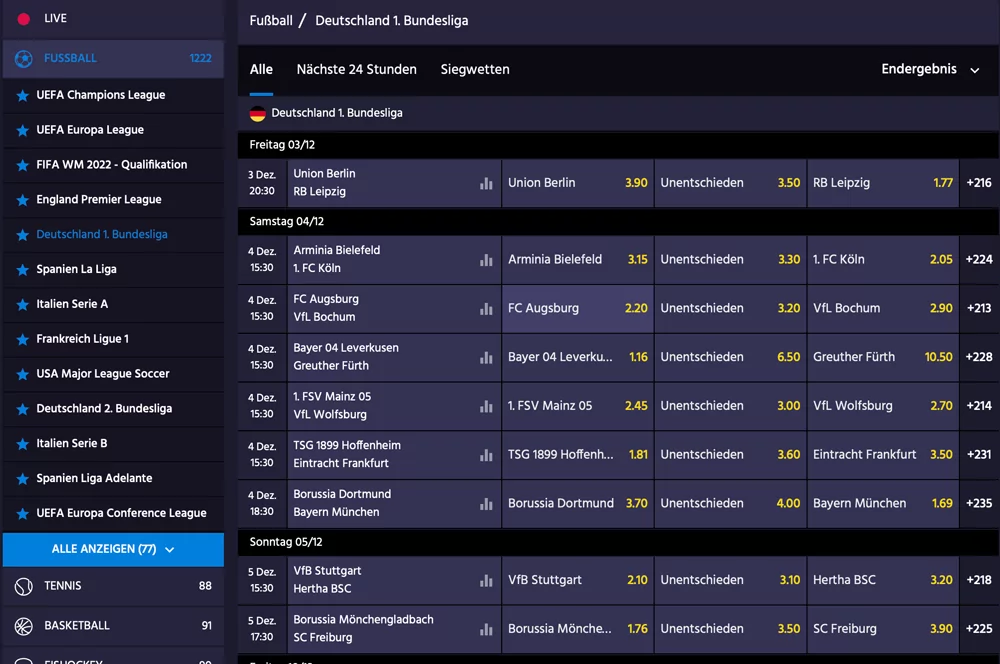Click the star icon beside UEFA Europa League

coord(22,130)
